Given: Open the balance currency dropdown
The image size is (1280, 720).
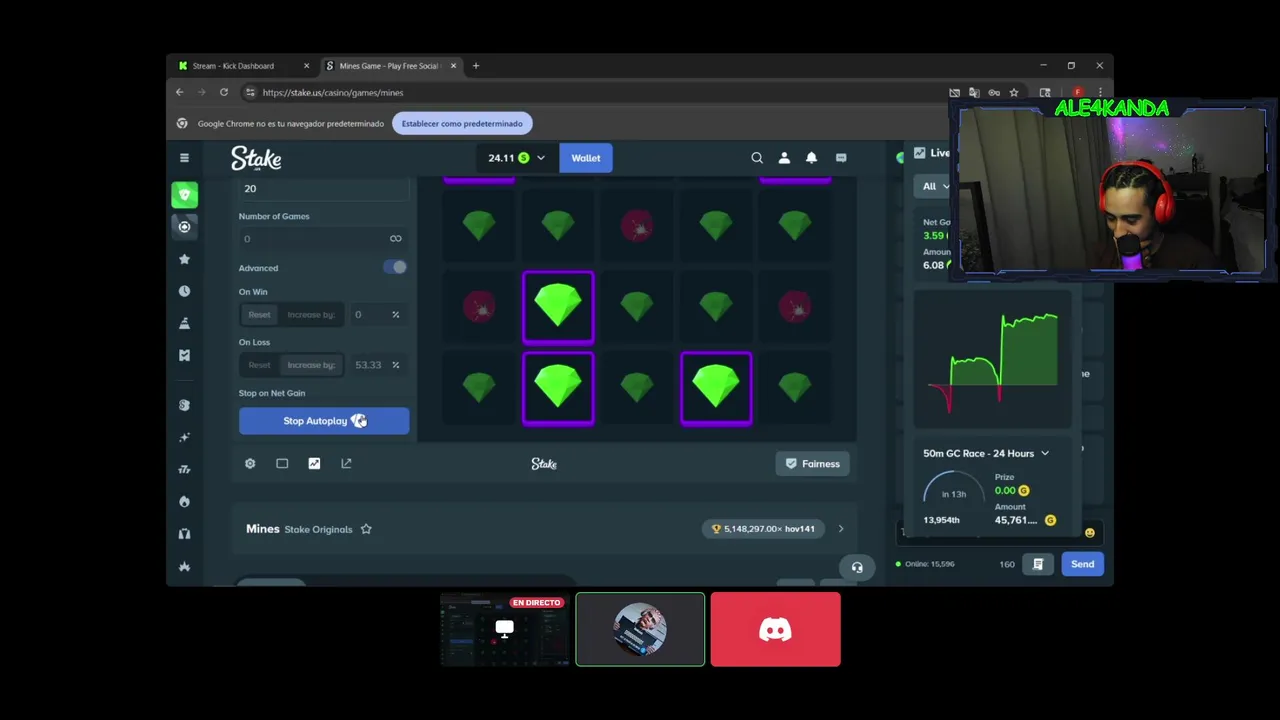Looking at the screenshot, I should coord(516,158).
